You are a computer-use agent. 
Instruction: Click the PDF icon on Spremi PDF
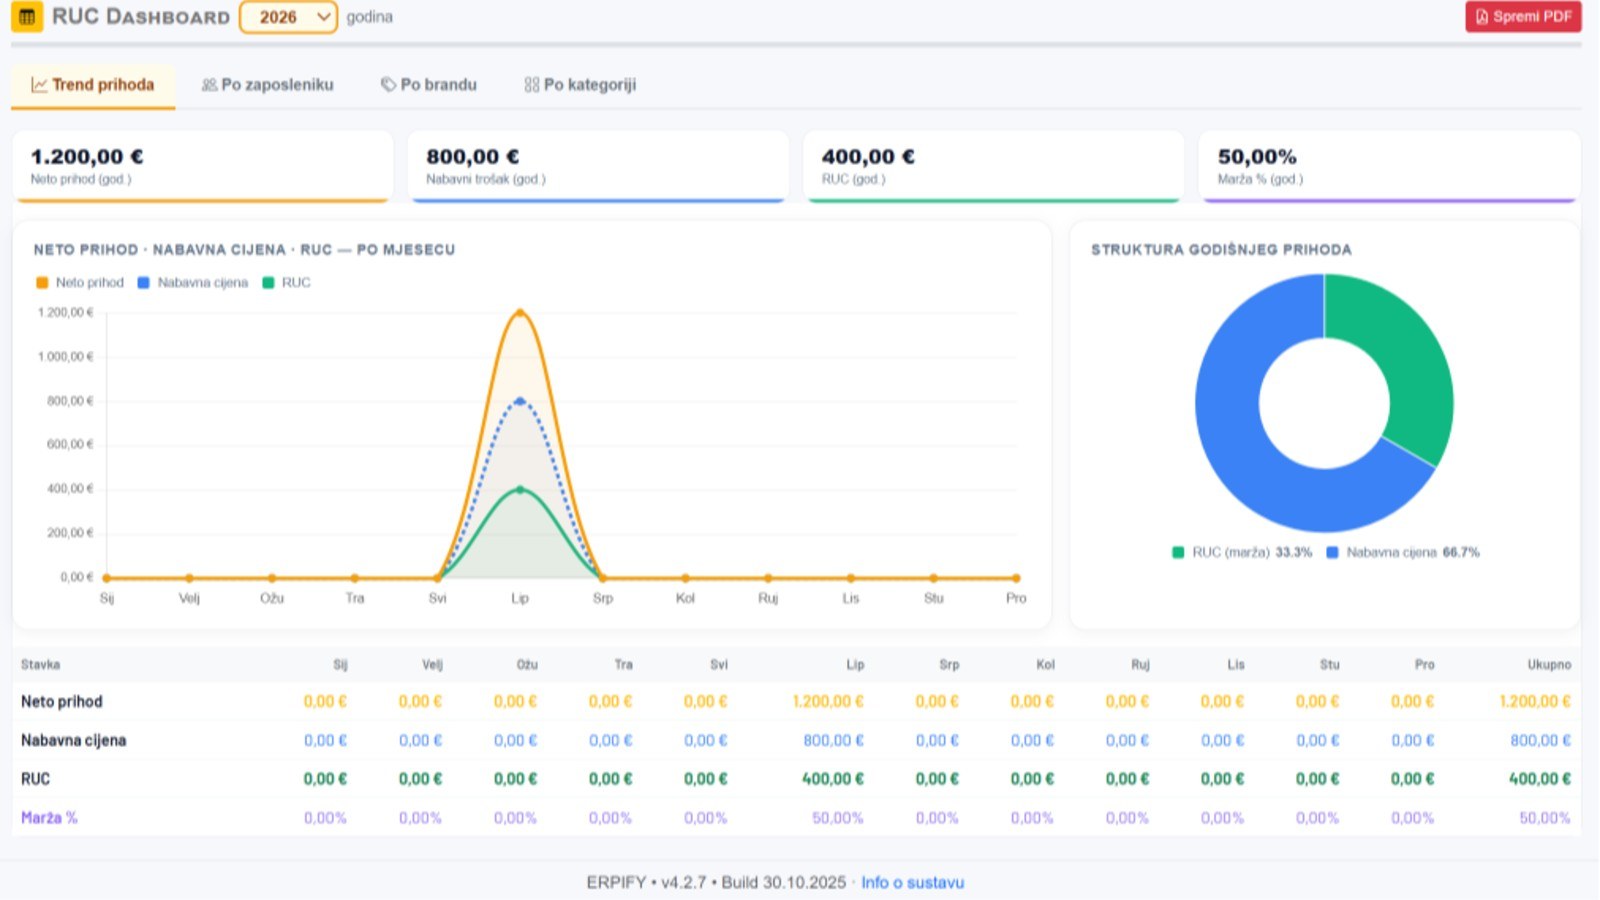[x=1482, y=17]
